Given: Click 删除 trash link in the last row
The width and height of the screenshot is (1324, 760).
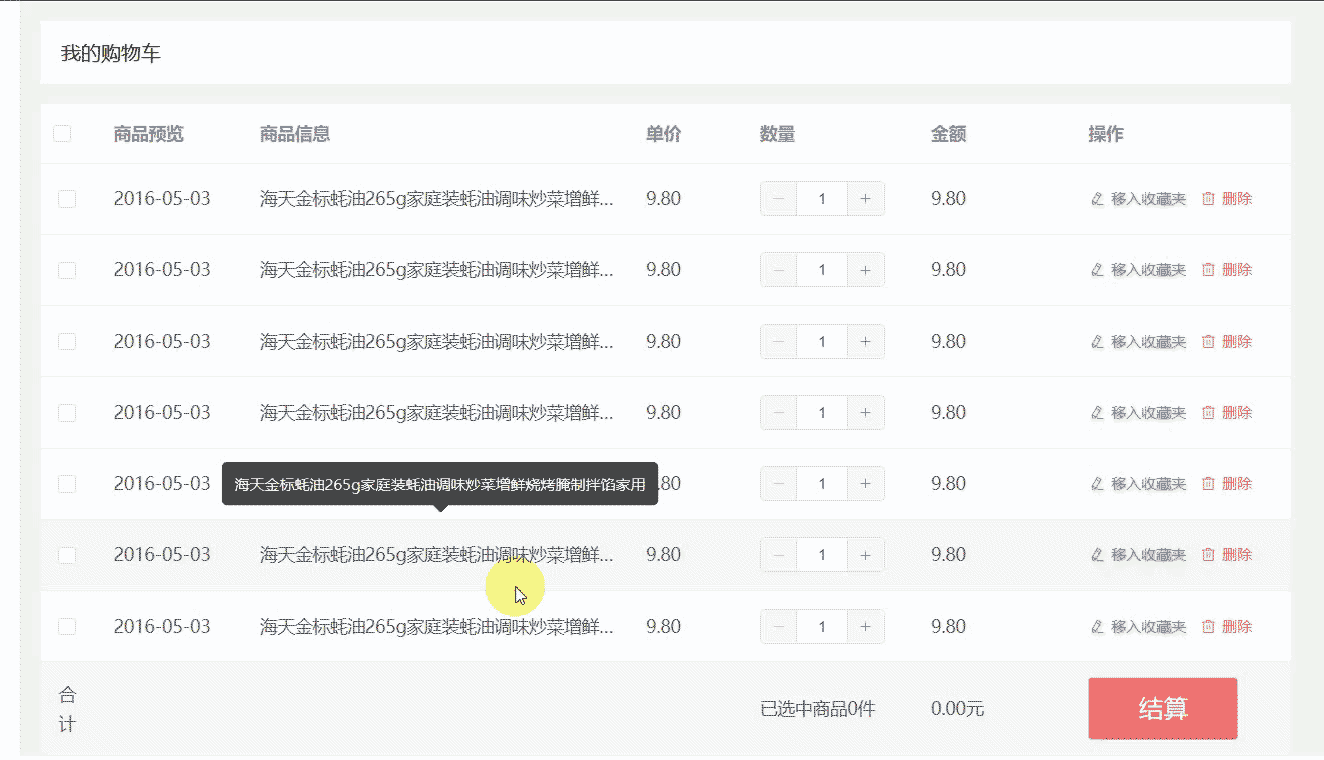Looking at the screenshot, I should point(1227,626).
